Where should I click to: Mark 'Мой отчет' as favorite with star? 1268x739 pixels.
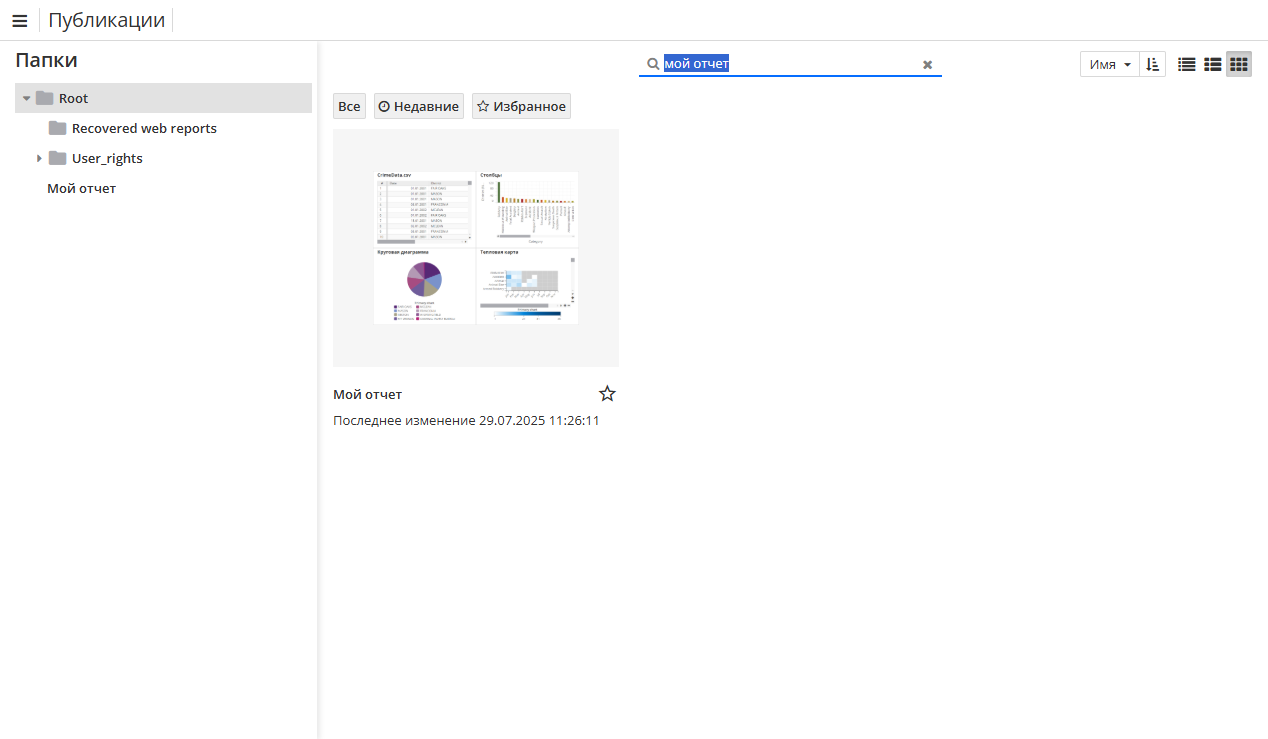607,394
